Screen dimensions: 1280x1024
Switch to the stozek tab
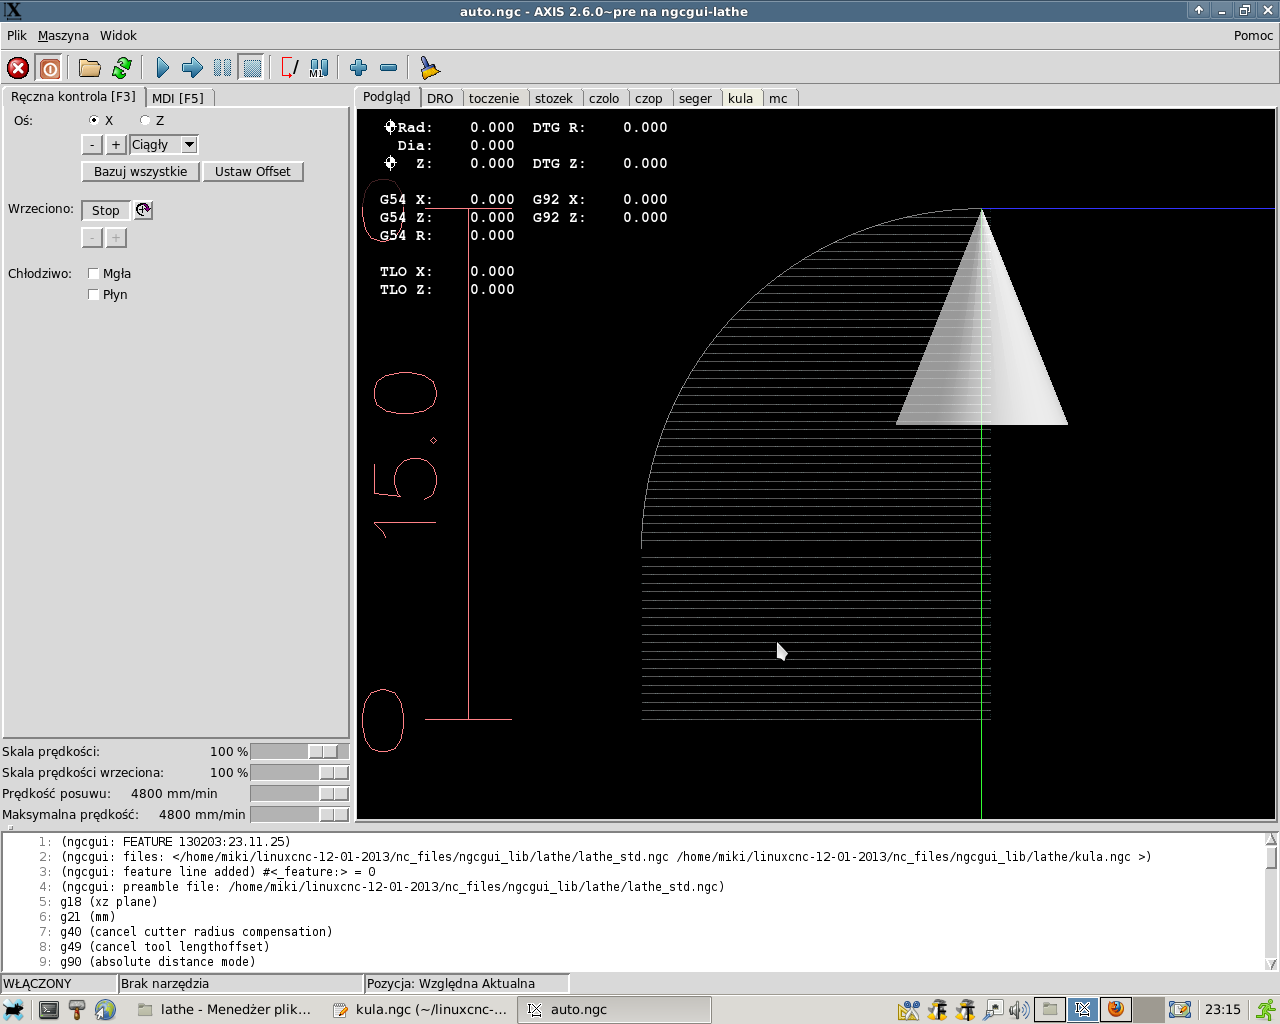(x=554, y=98)
